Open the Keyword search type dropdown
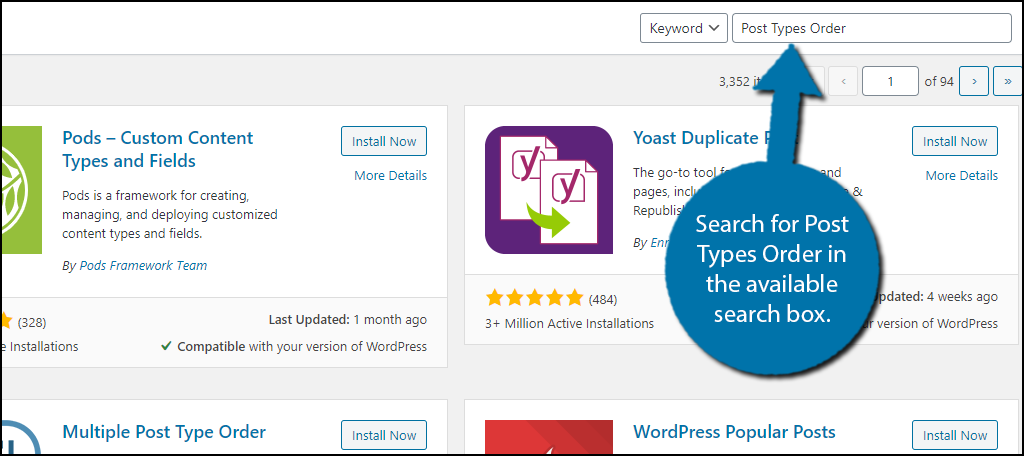Image resolution: width=1024 pixels, height=456 pixels. coord(683,28)
